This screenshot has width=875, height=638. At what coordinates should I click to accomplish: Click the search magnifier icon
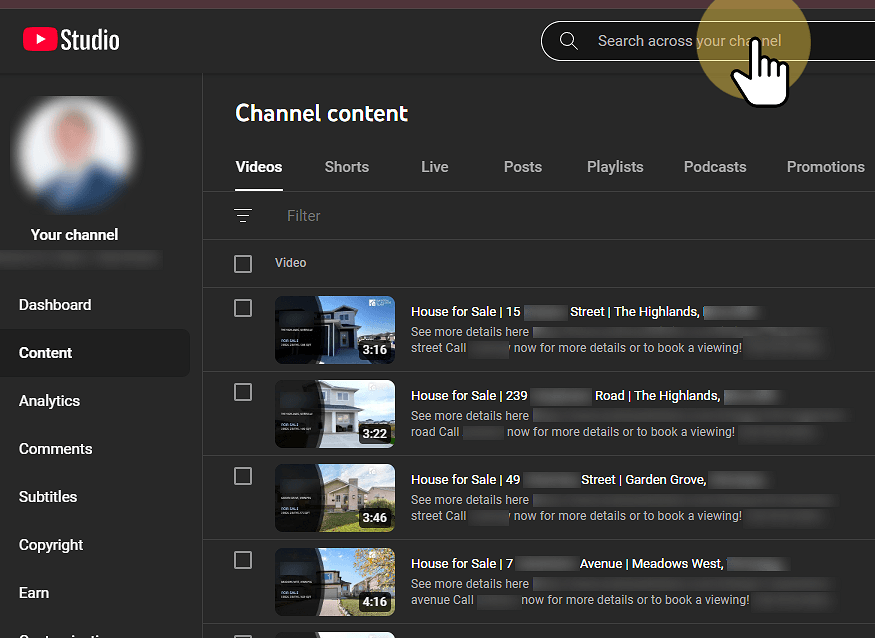pos(569,41)
